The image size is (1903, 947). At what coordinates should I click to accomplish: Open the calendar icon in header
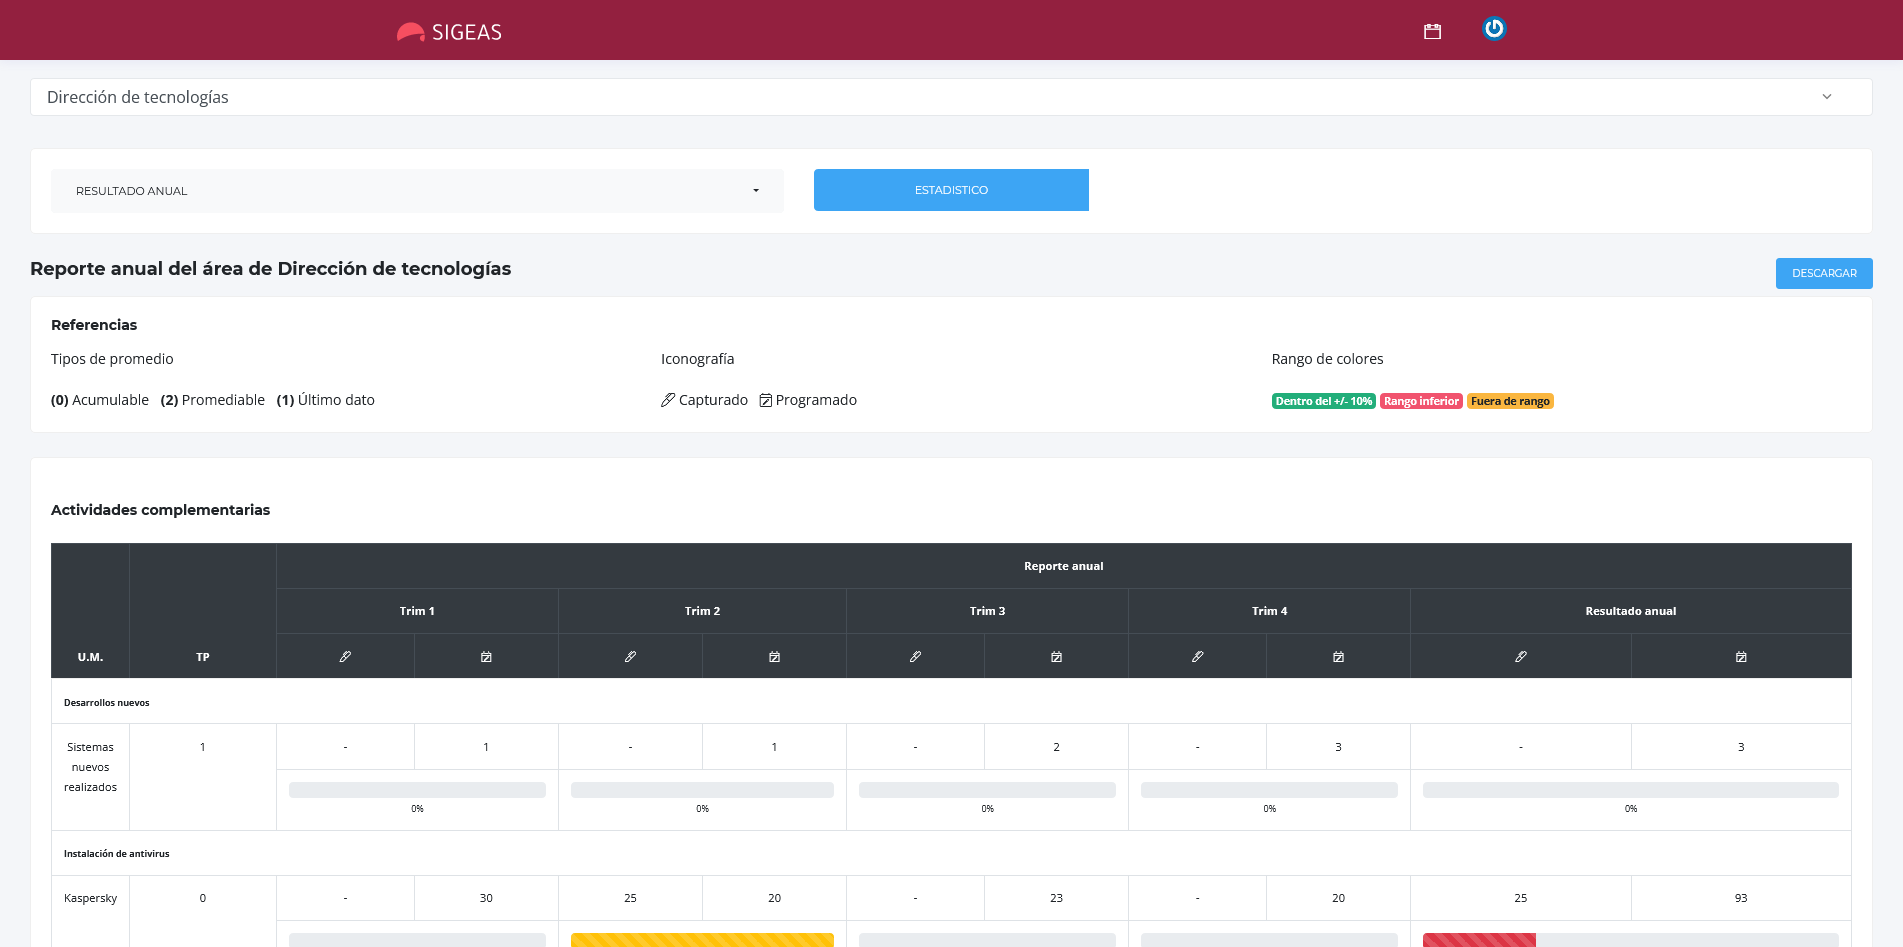click(x=1432, y=32)
